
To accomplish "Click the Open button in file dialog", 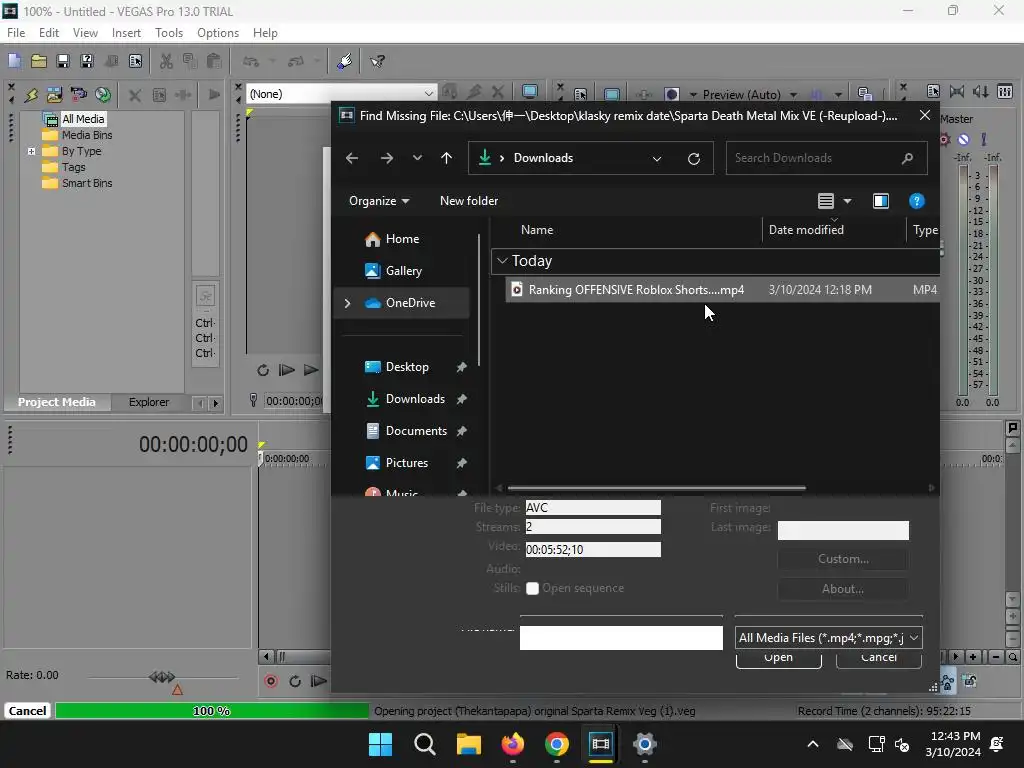I will tap(778, 659).
